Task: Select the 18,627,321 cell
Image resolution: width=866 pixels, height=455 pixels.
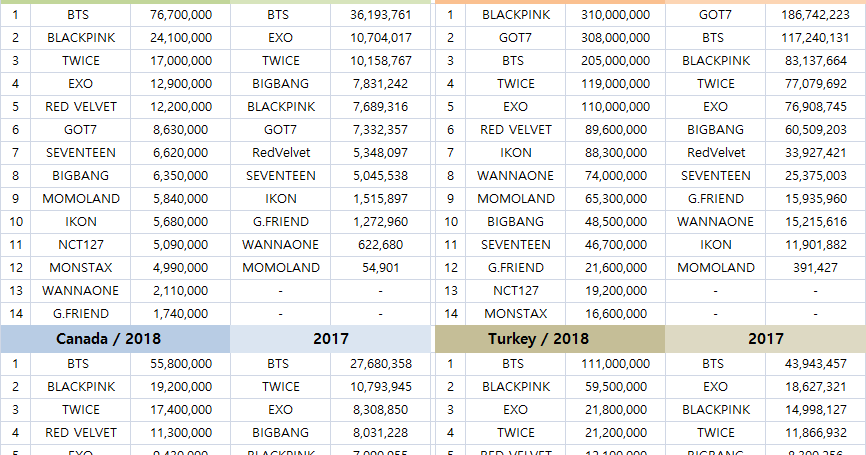Action: click(816, 388)
